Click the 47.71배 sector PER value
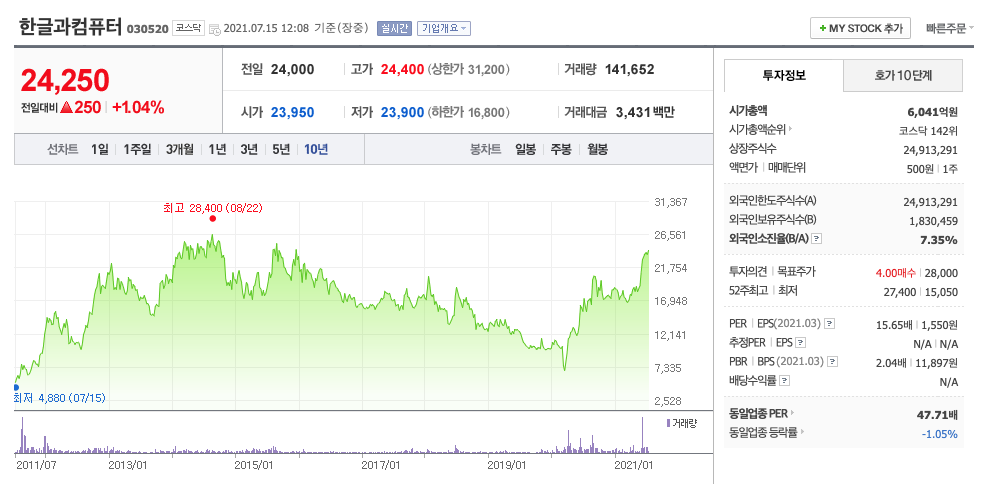This screenshot has width=984, height=484. coord(937,415)
